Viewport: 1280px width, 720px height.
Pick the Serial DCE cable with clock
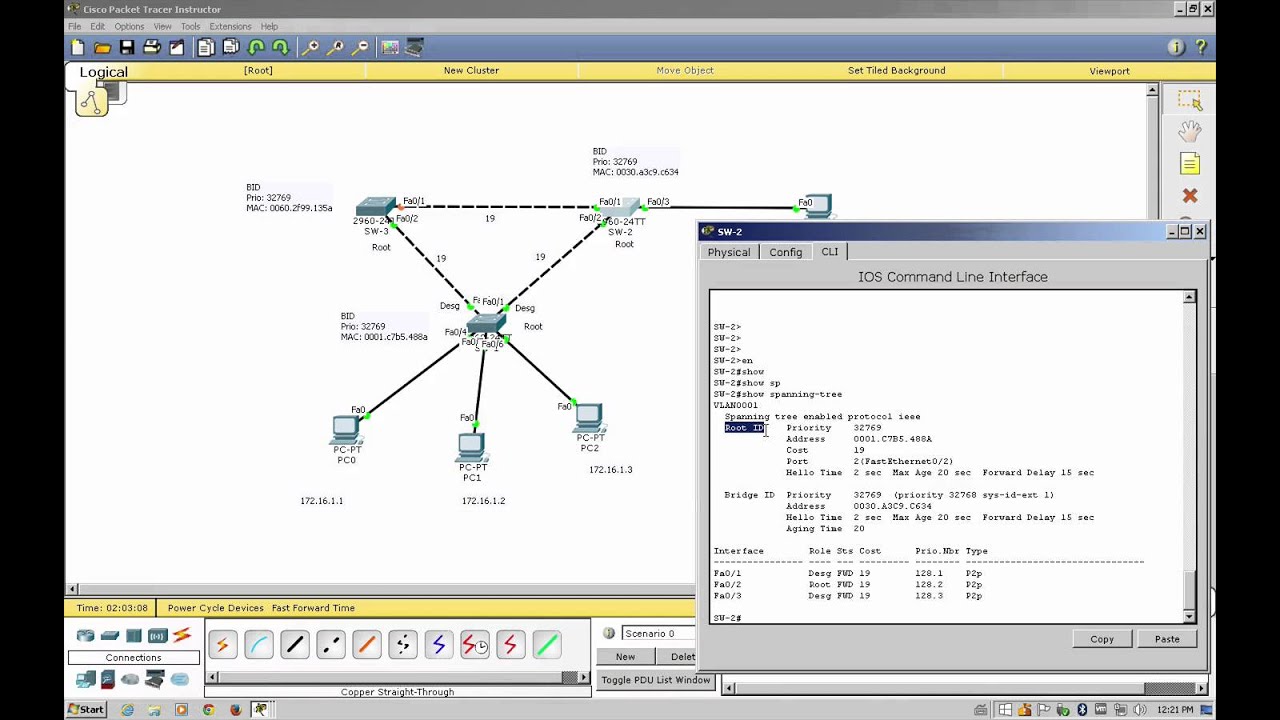coord(475,645)
